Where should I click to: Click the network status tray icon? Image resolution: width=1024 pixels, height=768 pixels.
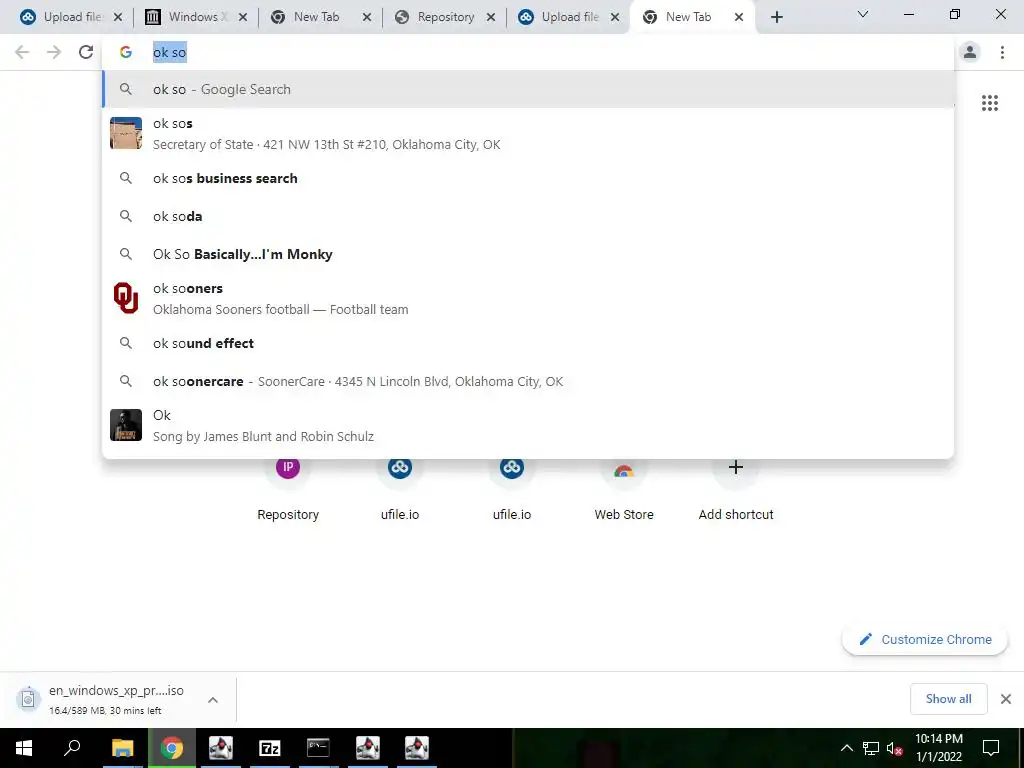(871, 748)
